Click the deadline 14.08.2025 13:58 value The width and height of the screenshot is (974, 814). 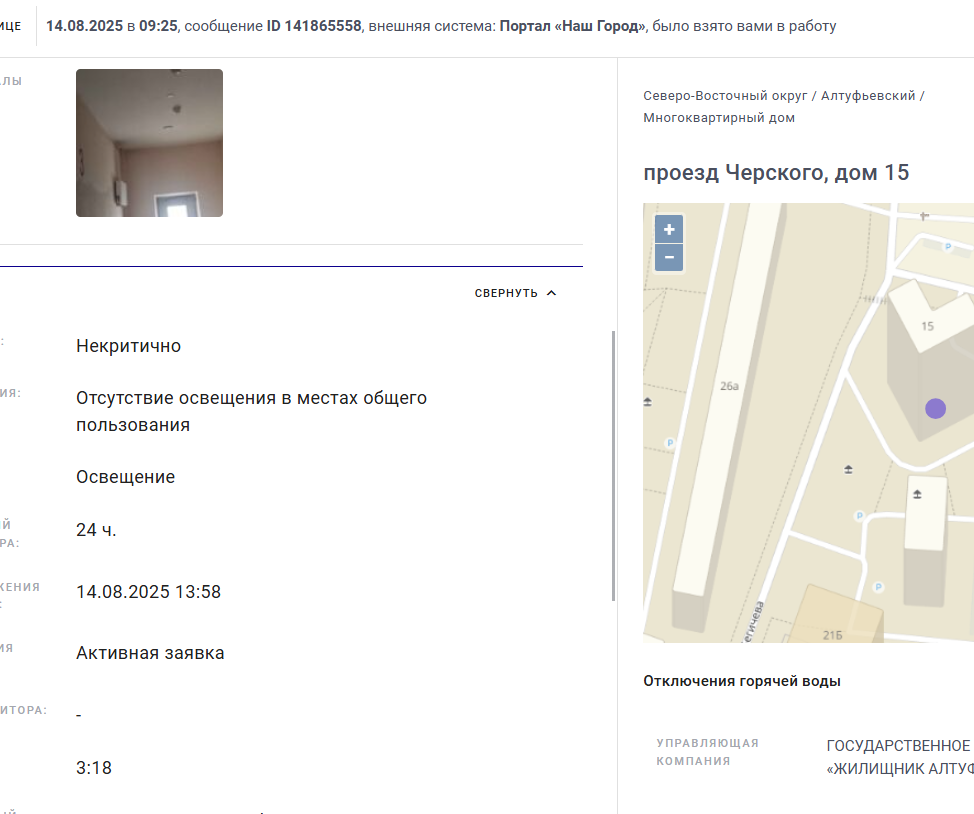tap(148, 592)
